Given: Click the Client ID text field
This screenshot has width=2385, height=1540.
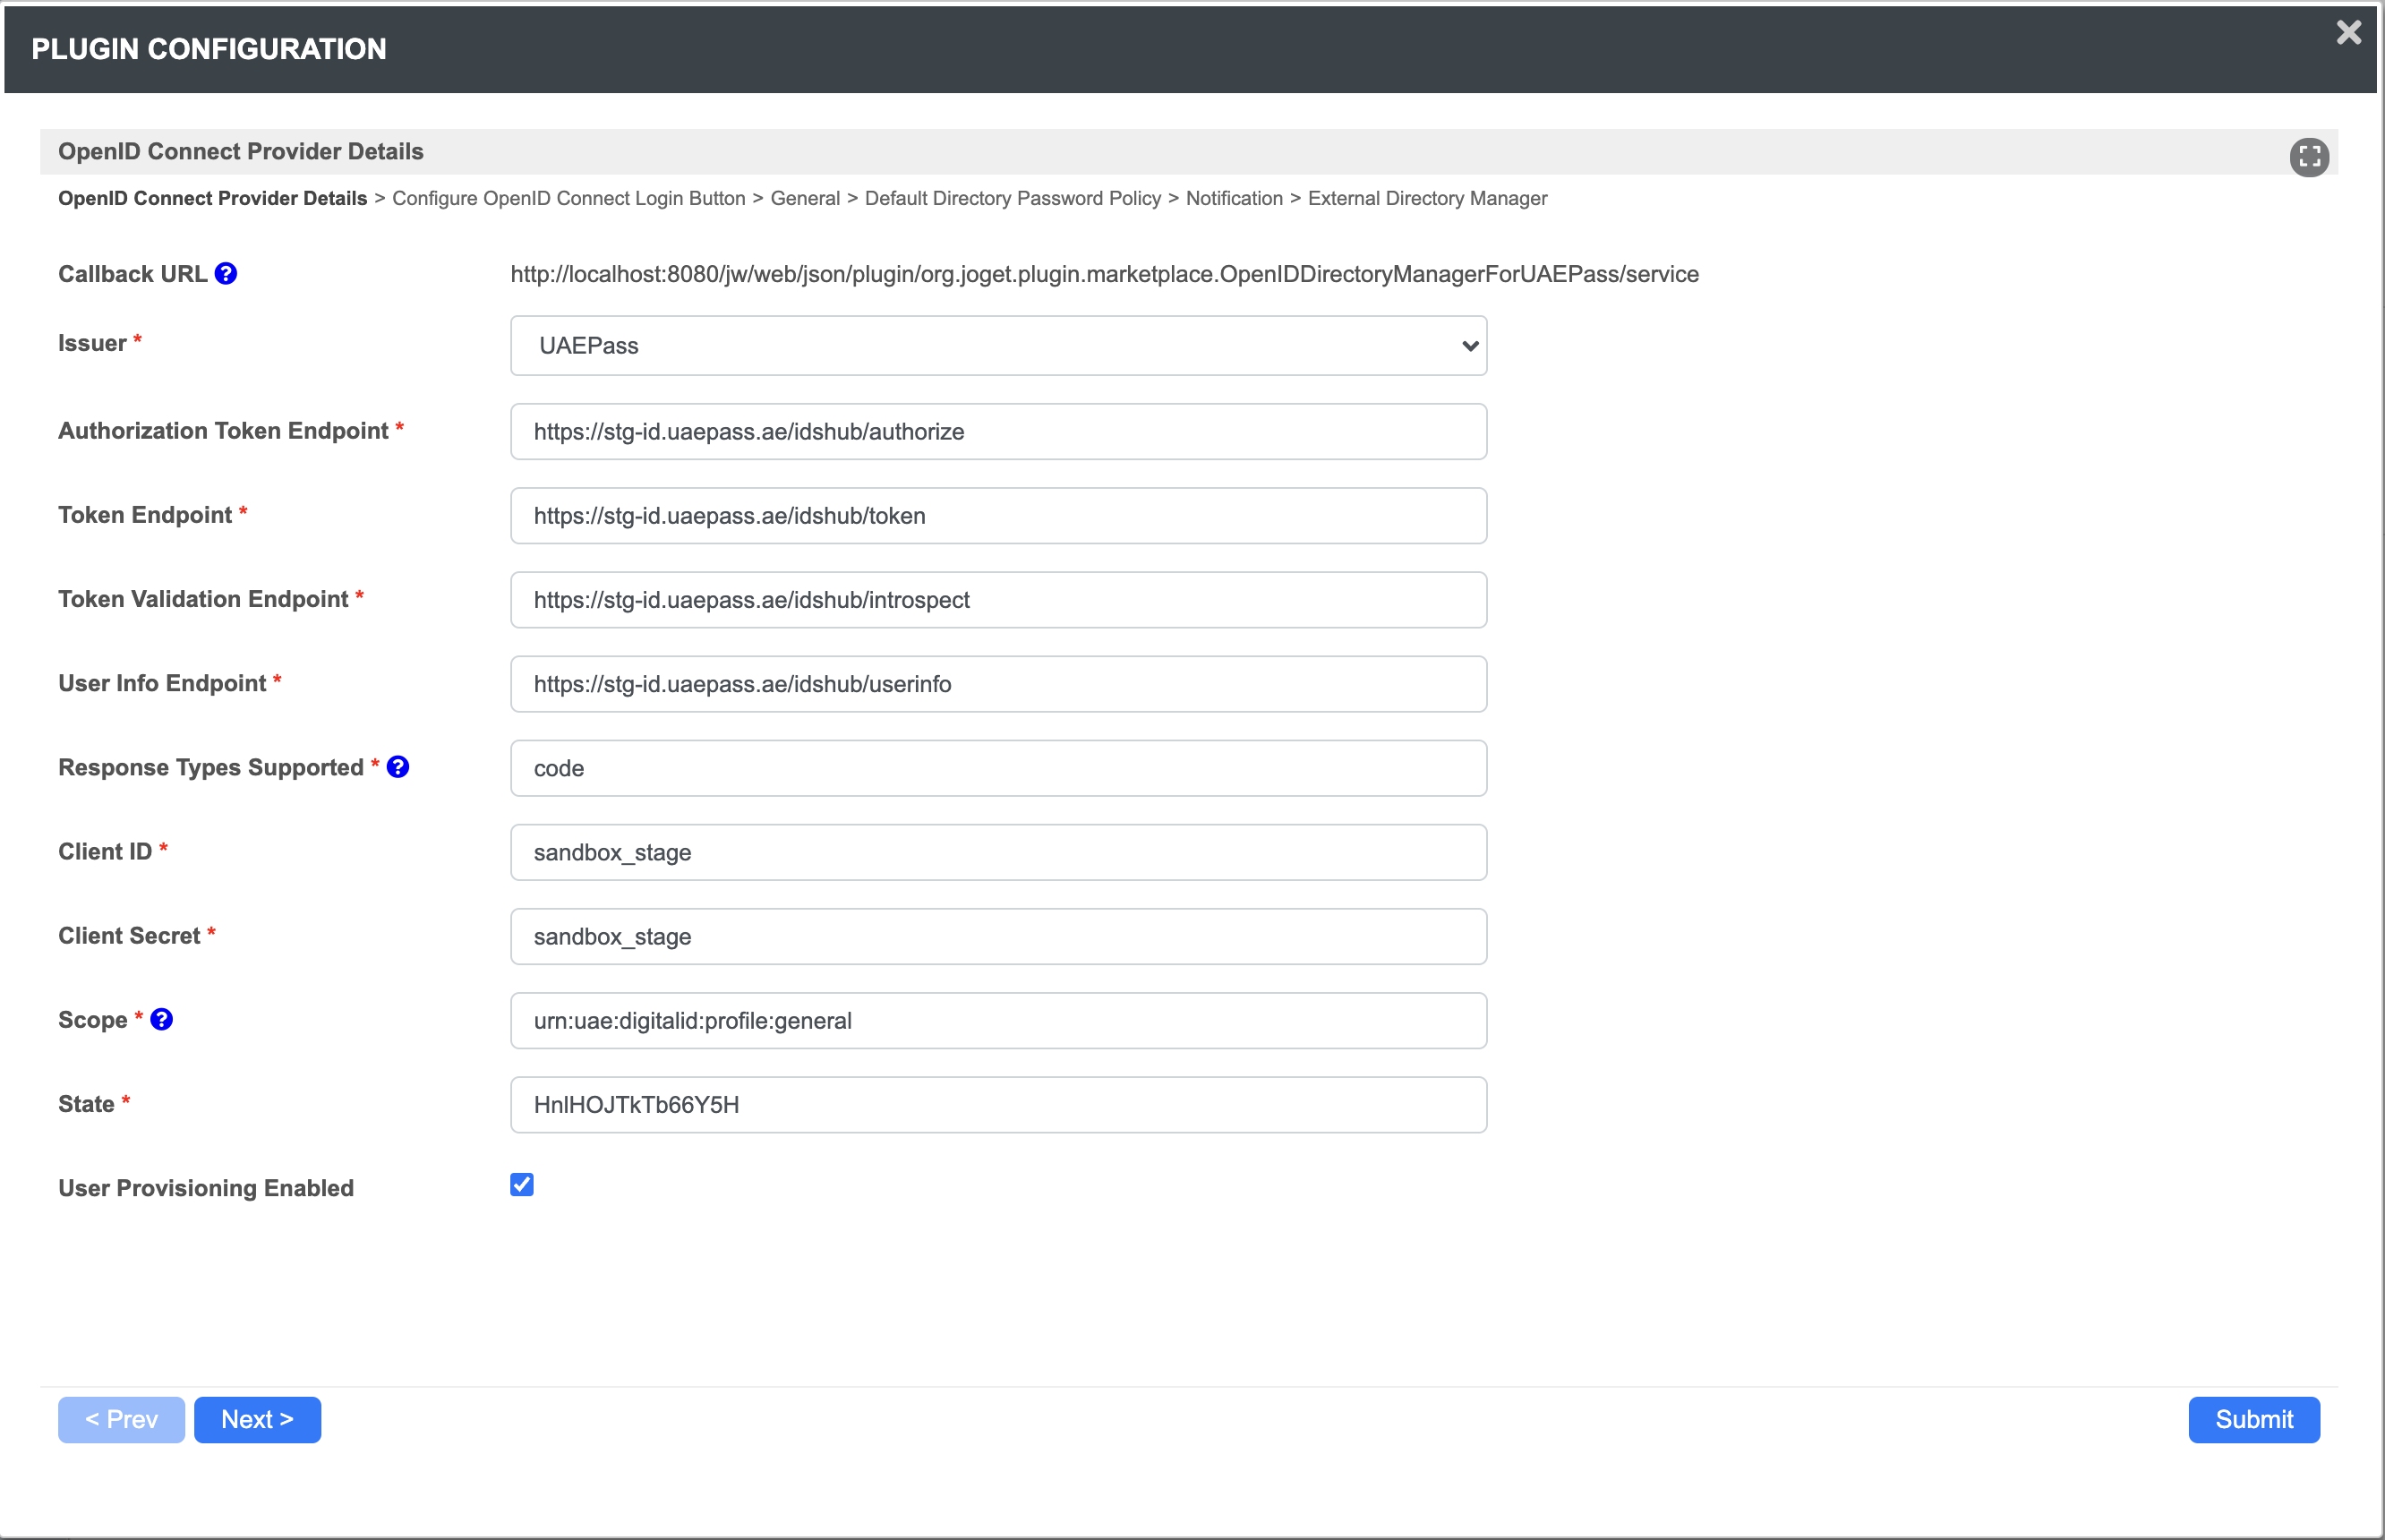Looking at the screenshot, I should (998, 852).
